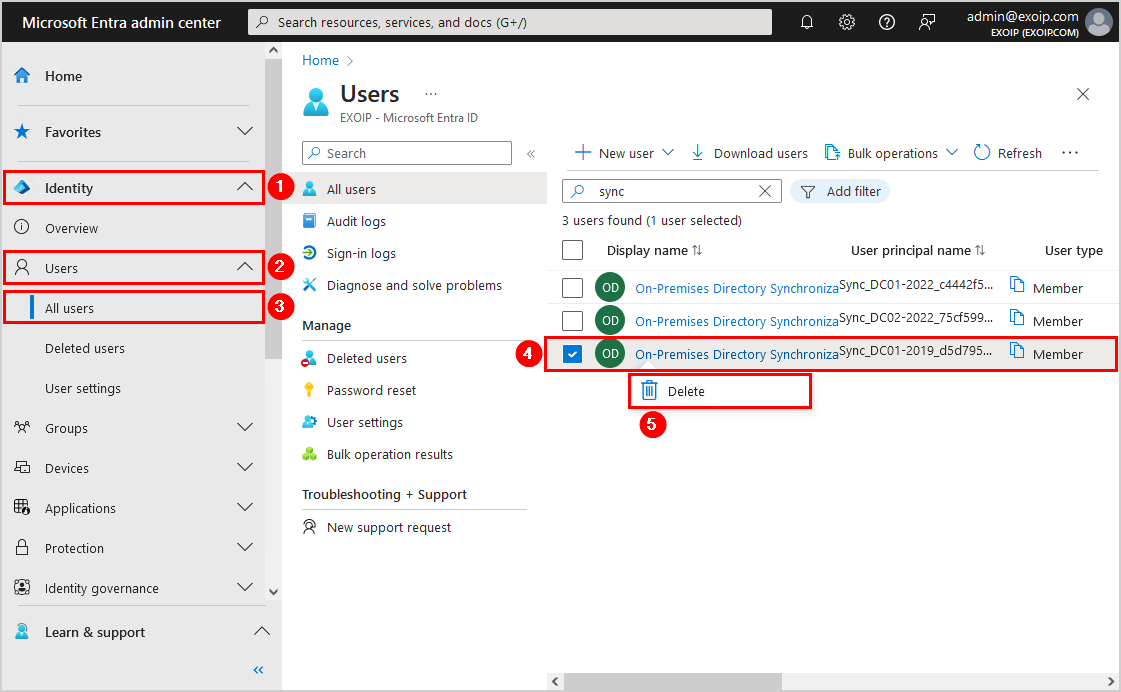The image size is (1121, 692).
Task: Click the help question mark icon
Action: pyautogui.click(x=887, y=22)
